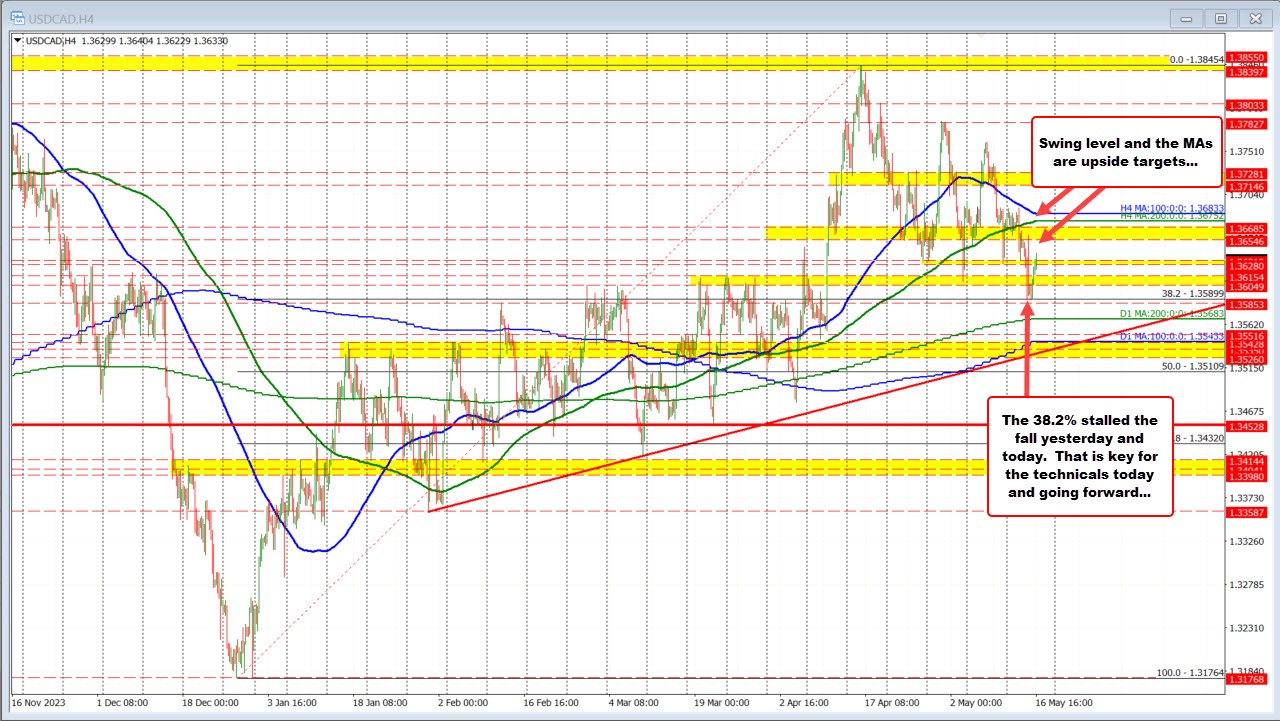Viewport: 1280px width, 721px height.
Task: Click the D1 MA:200 green indicator label
Action: tap(1171, 314)
